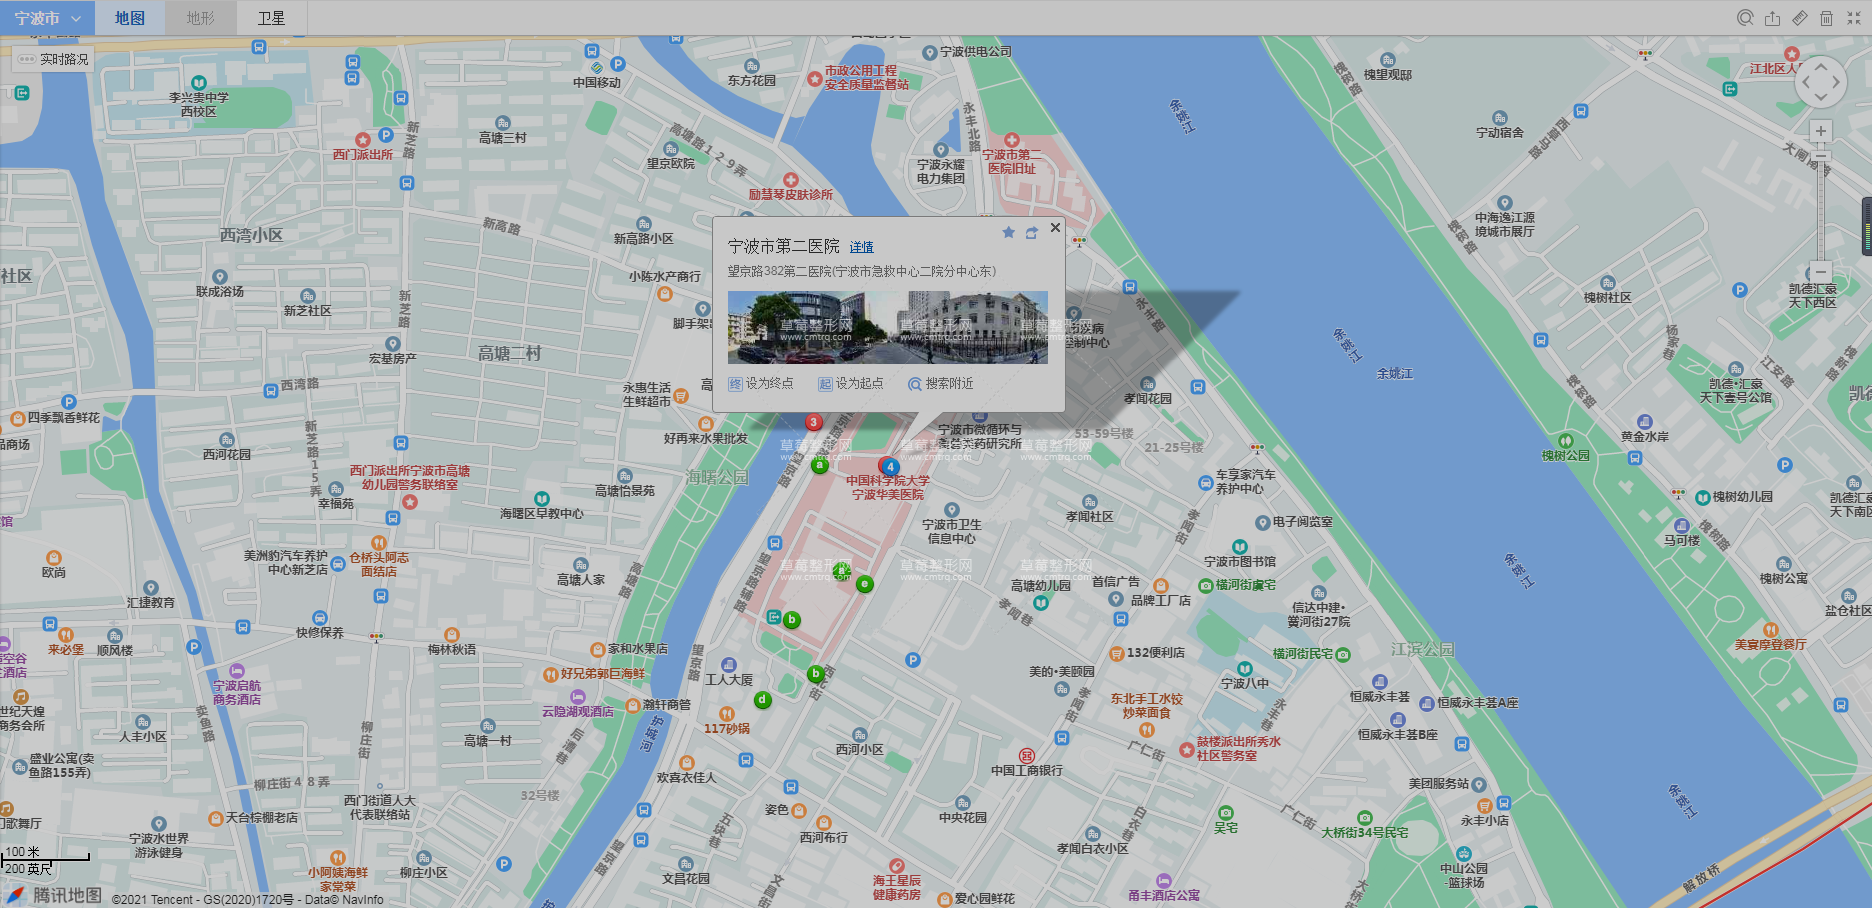Click the 腾讯地图 logo
Image resolution: width=1872 pixels, height=908 pixels.
tap(55, 895)
